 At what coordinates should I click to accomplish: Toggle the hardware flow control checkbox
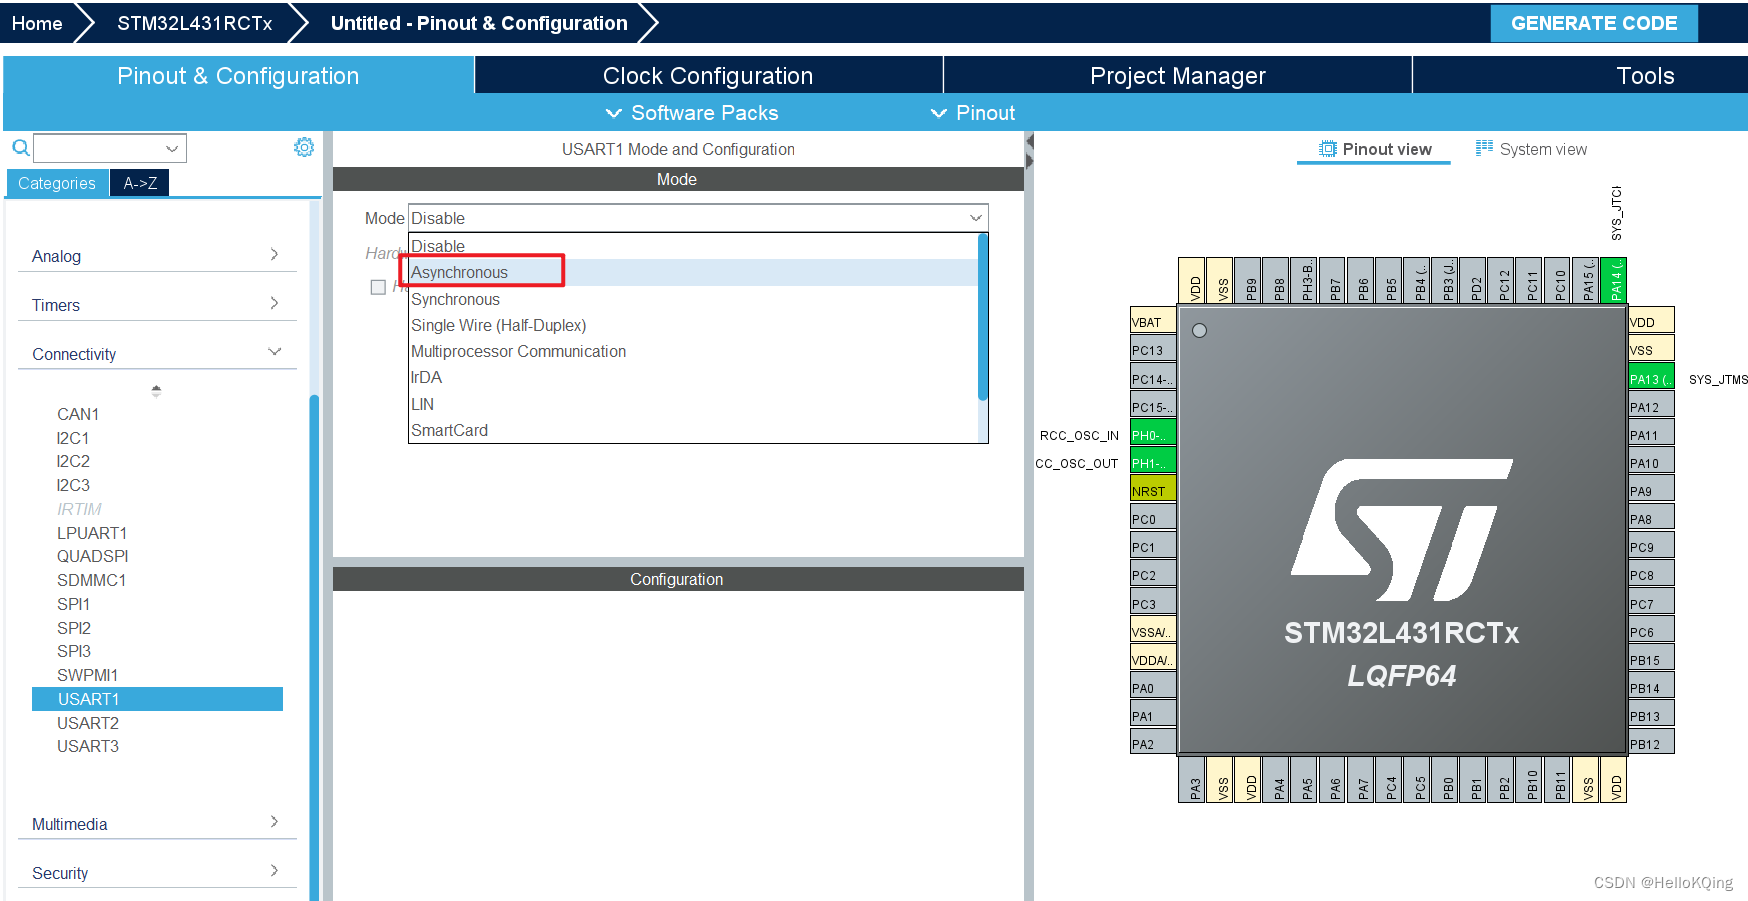(x=378, y=287)
